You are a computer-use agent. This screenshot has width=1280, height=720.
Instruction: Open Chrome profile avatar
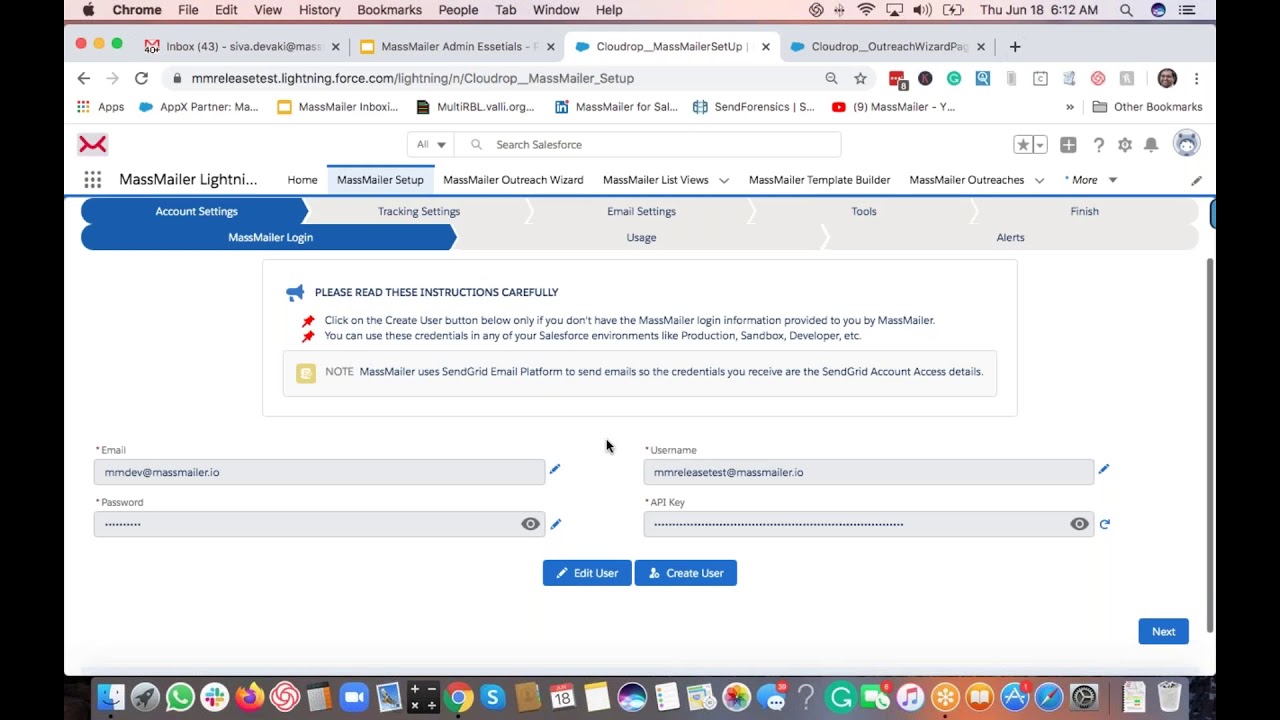(1167, 78)
